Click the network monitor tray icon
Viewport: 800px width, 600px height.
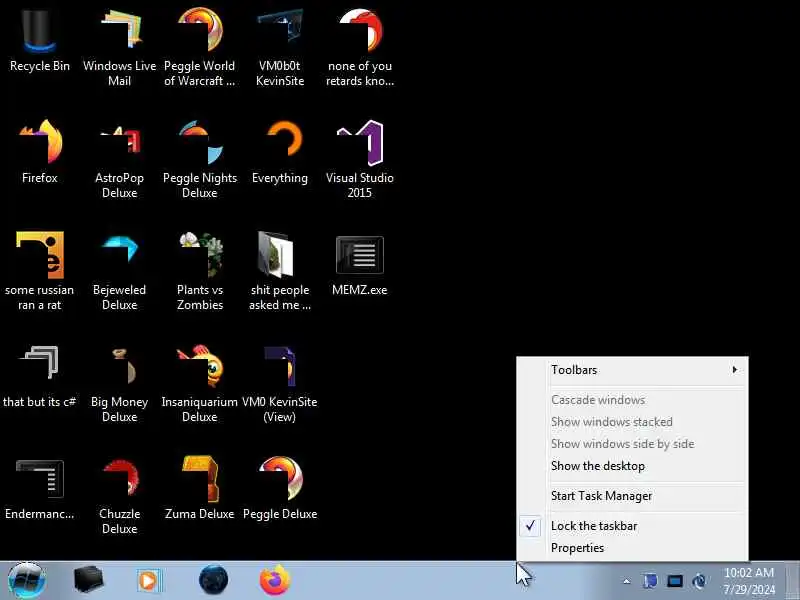click(674, 581)
